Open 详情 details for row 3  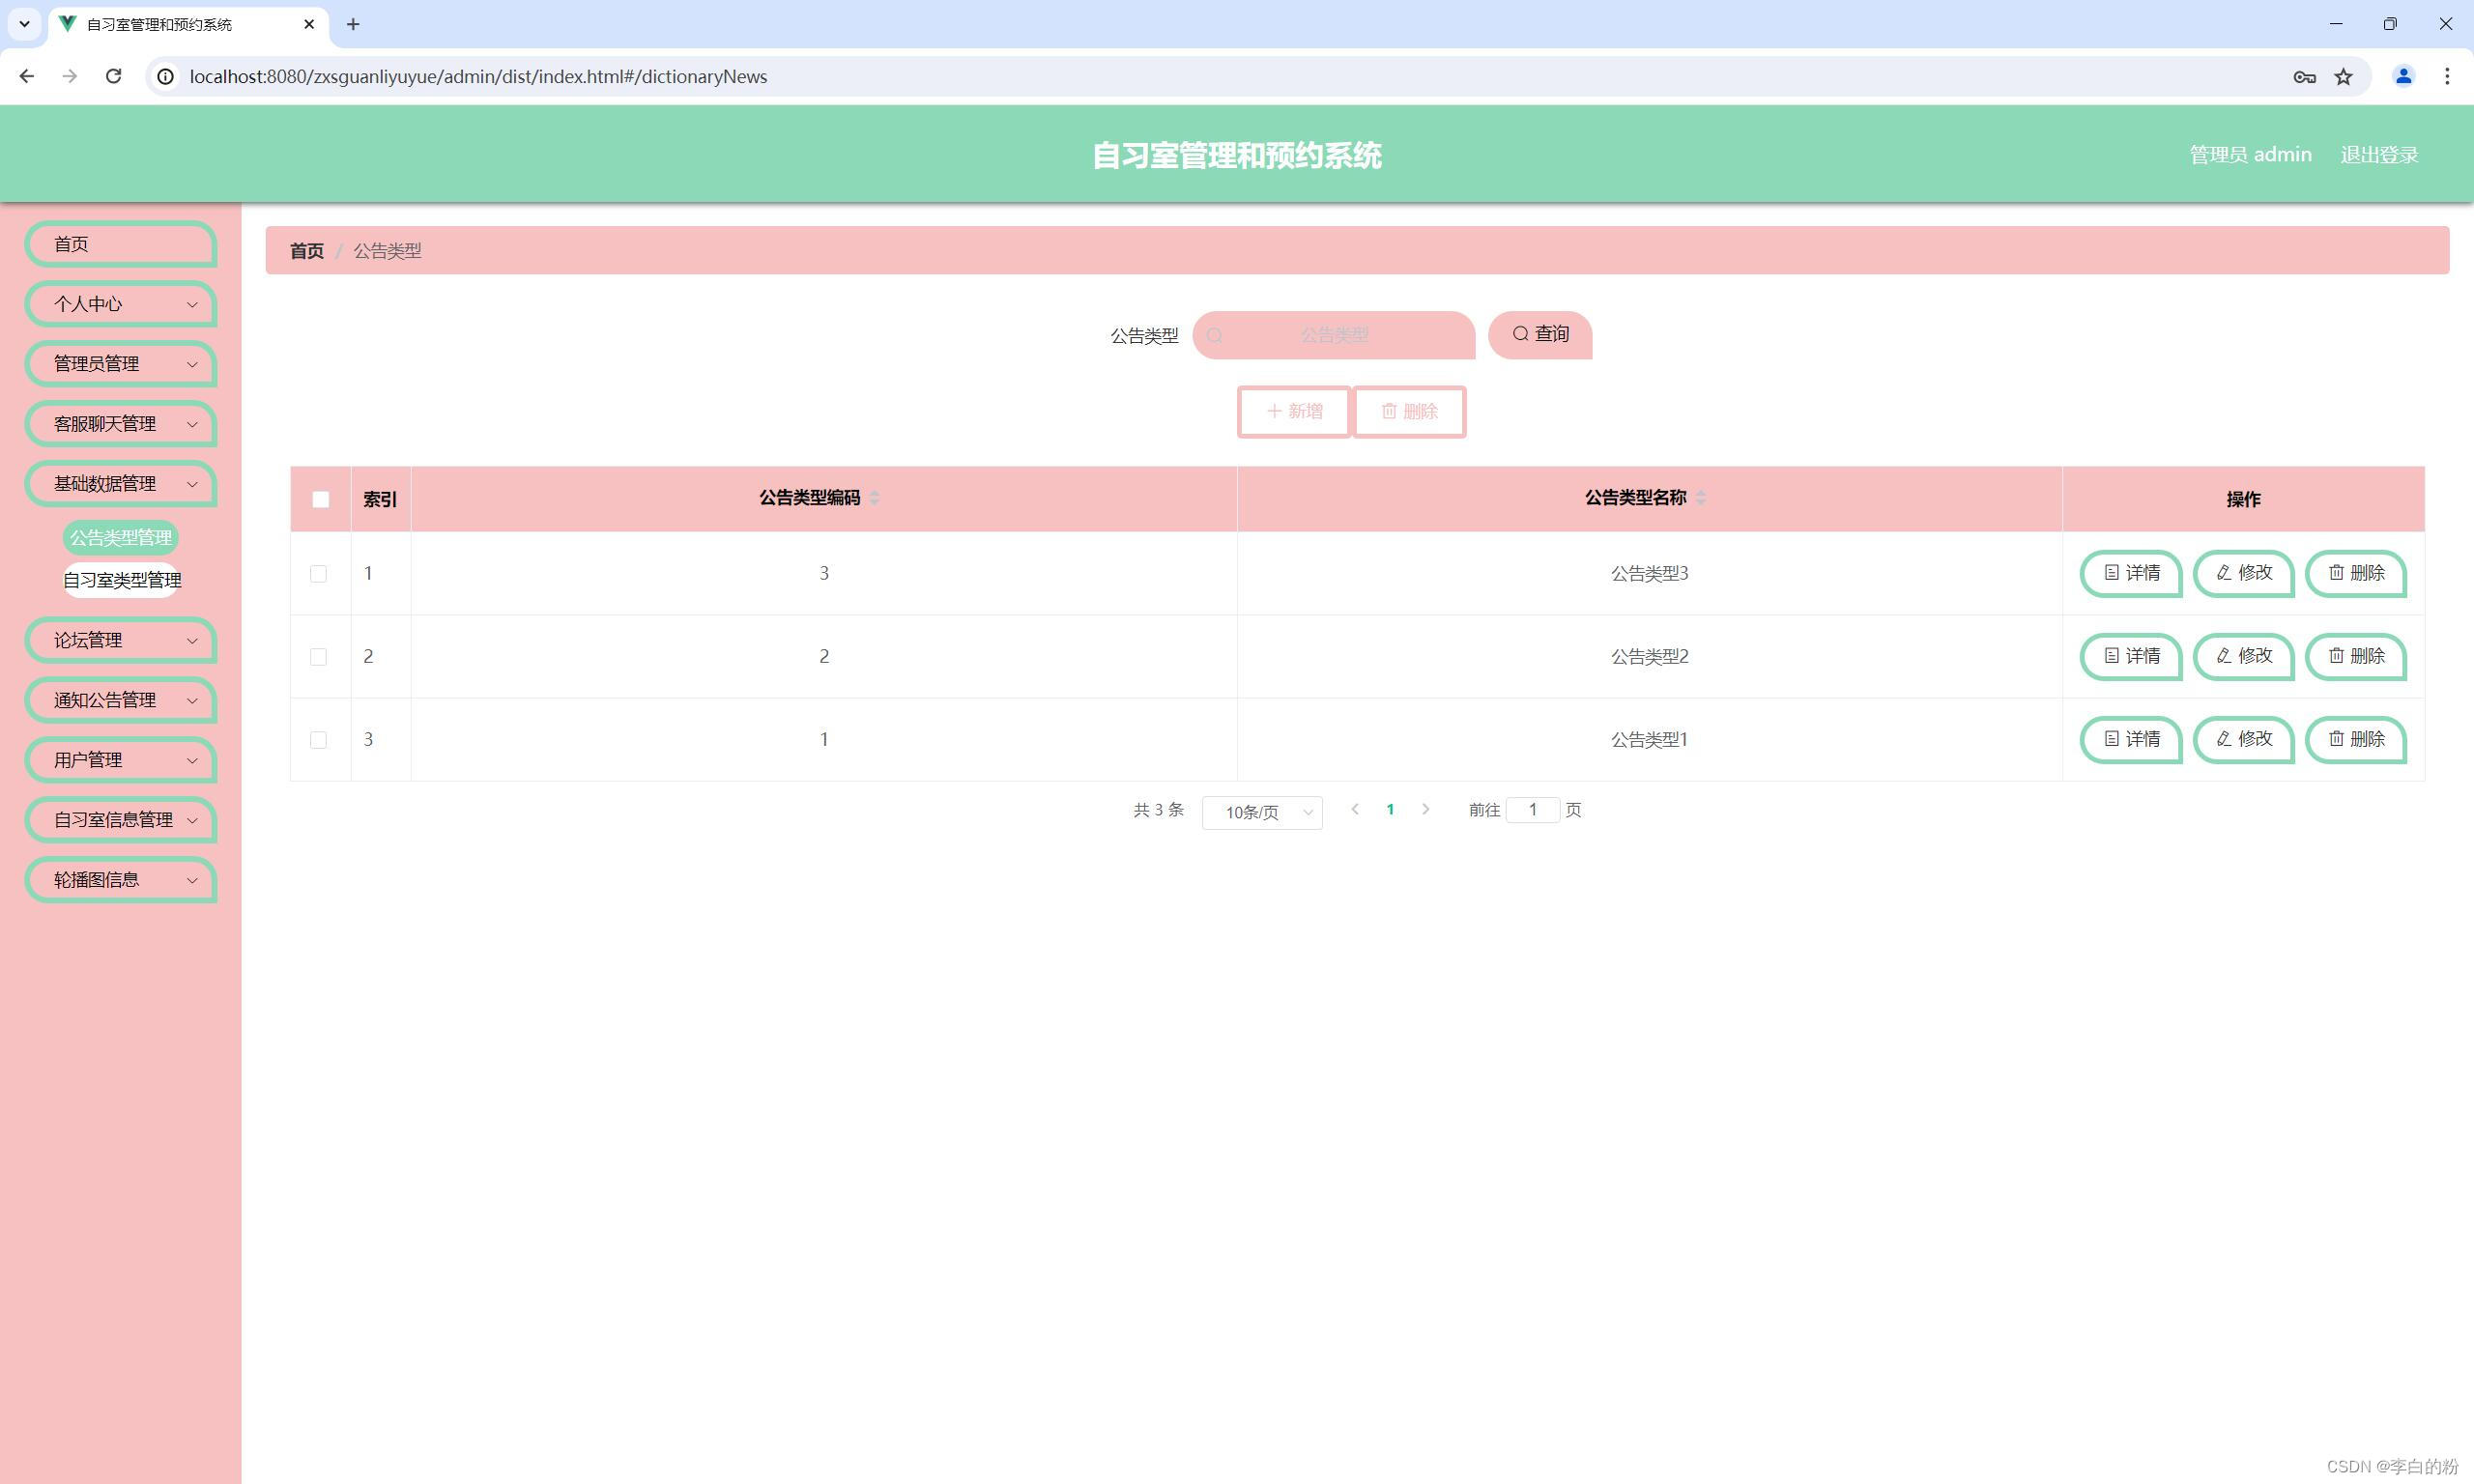(x=2130, y=739)
